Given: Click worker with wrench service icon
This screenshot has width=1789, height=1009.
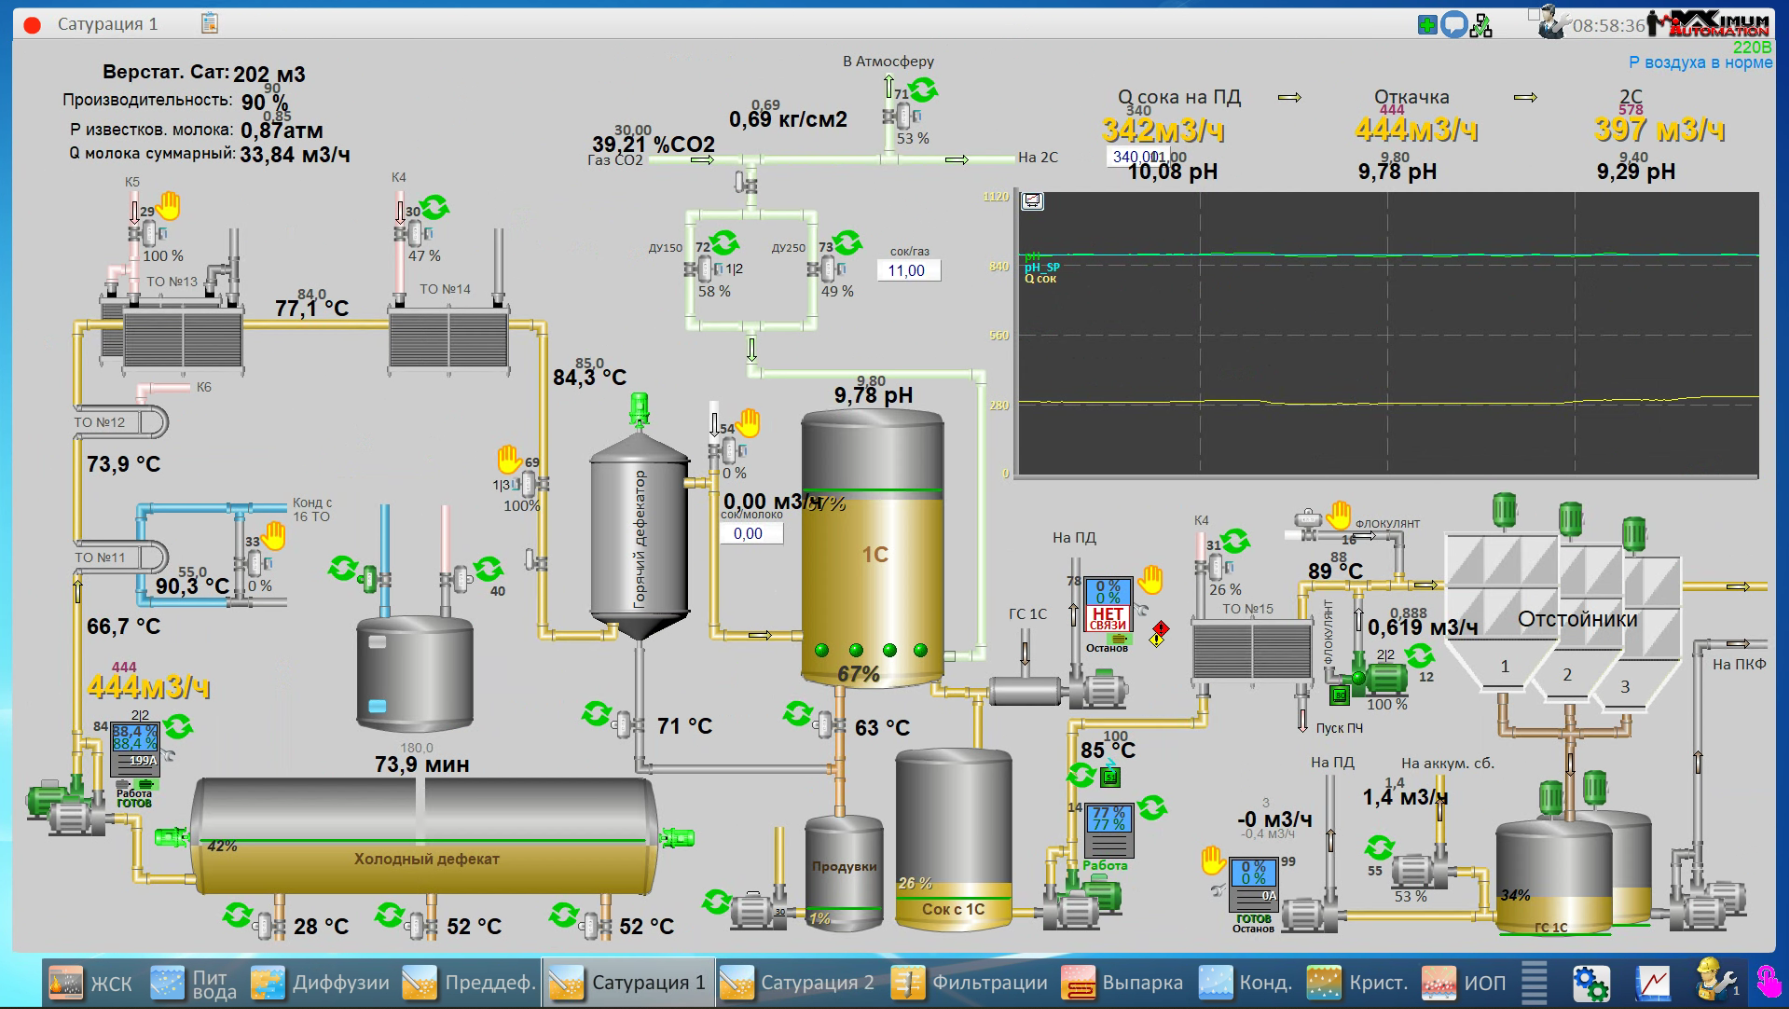Looking at the screenshot, I should pos(1716,981).
